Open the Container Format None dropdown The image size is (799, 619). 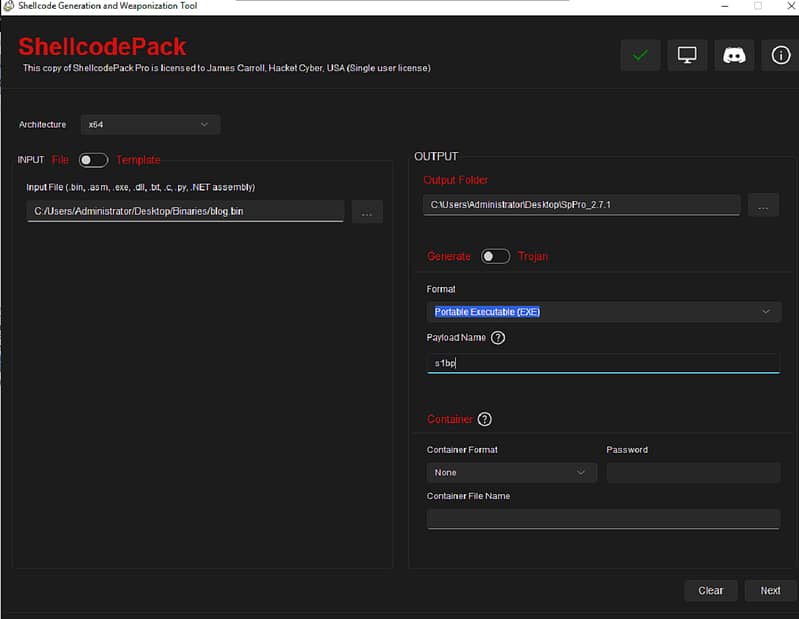(x=512, y=473)
